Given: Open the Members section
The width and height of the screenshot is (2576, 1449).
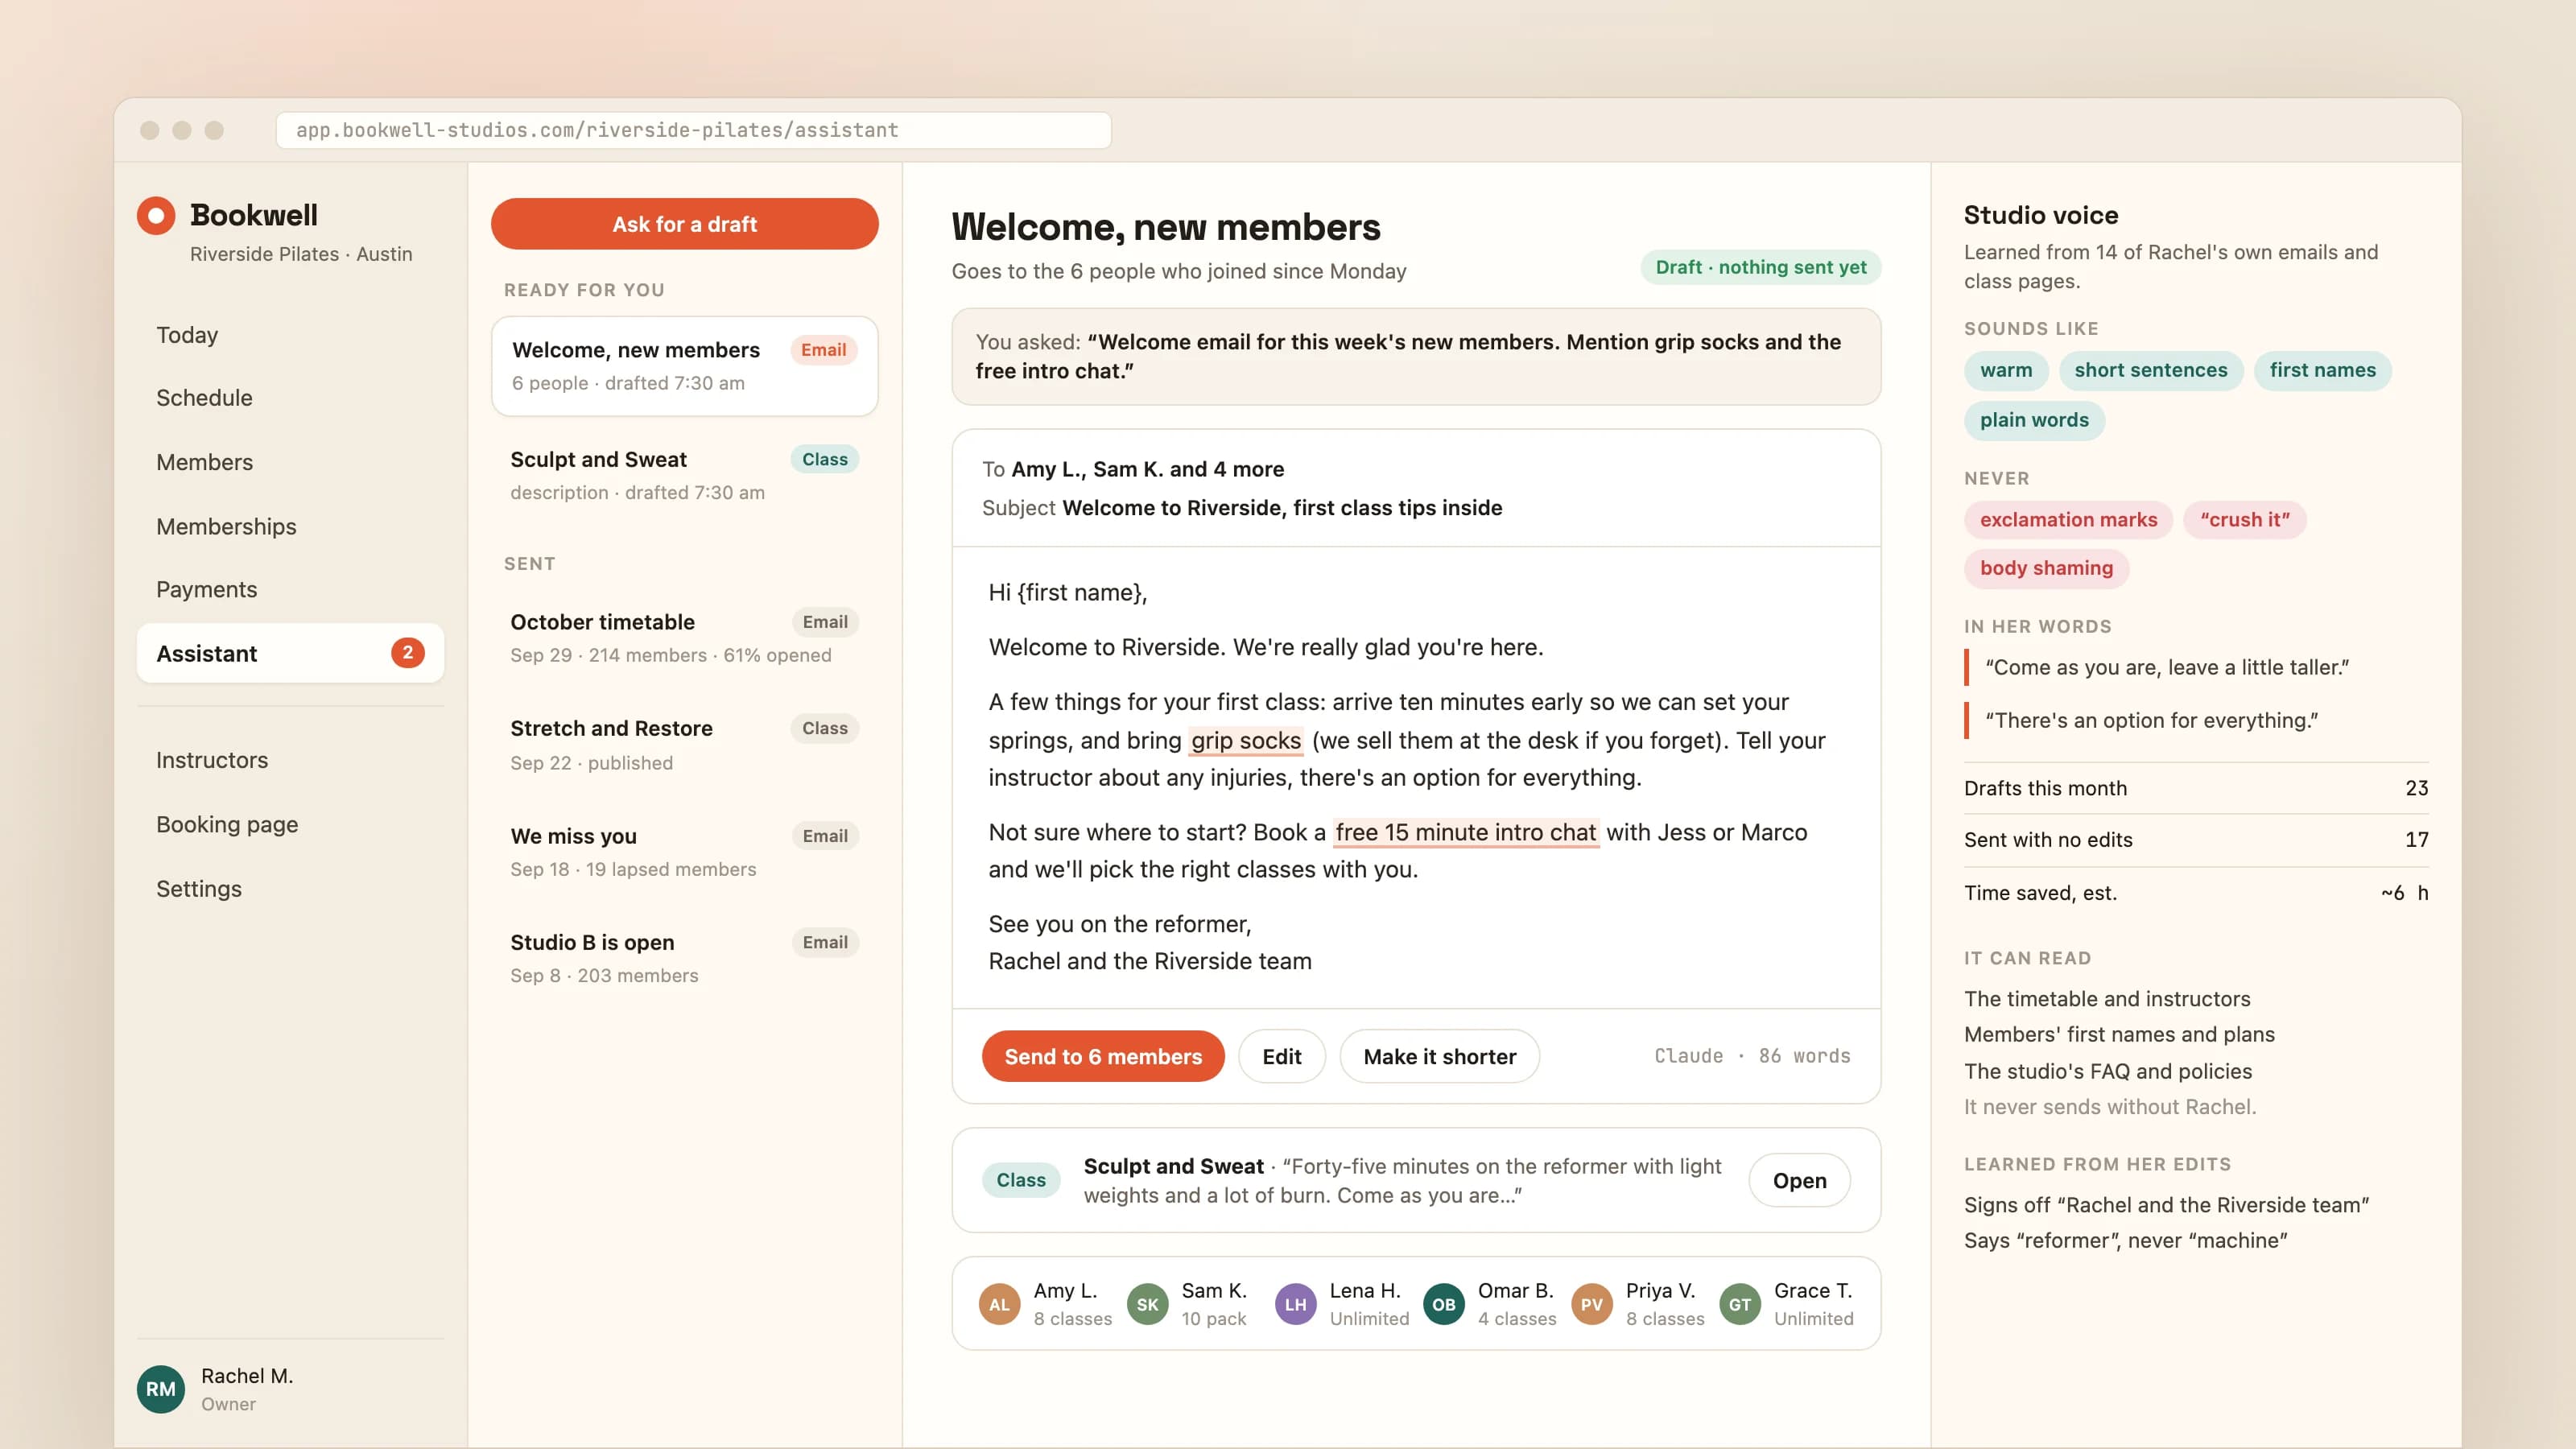Looking at the screenshot, I should point(290,462).
